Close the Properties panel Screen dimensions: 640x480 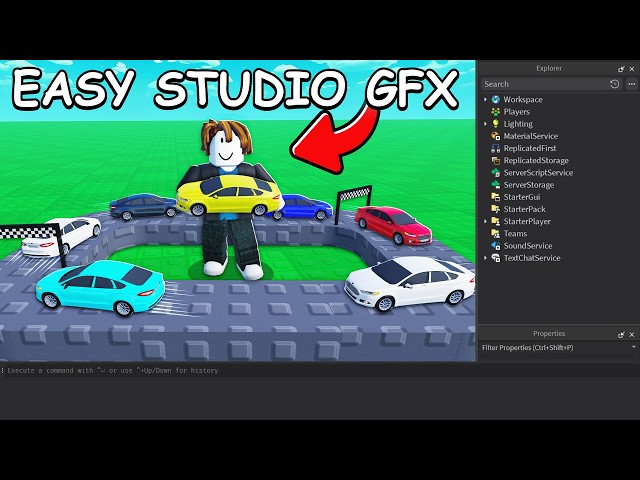pos(632,335)
